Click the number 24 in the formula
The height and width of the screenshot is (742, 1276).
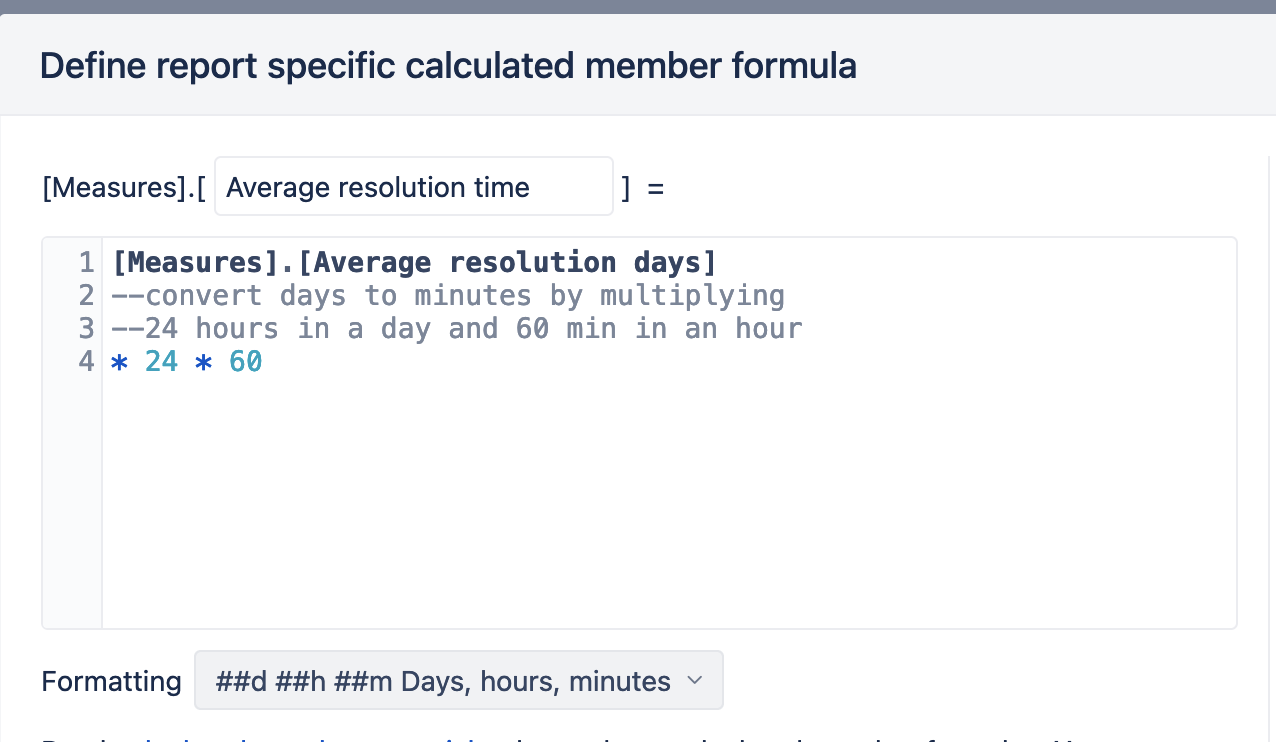[161, 362]
